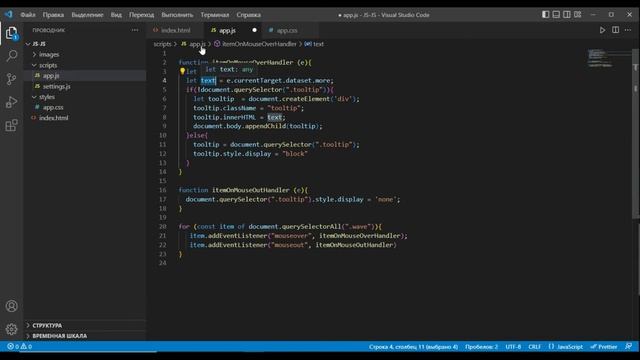Click line number 16 in gutter
The width and height of the screenshot is (640, 360).
pyautogui.click(x=163, y=190)
